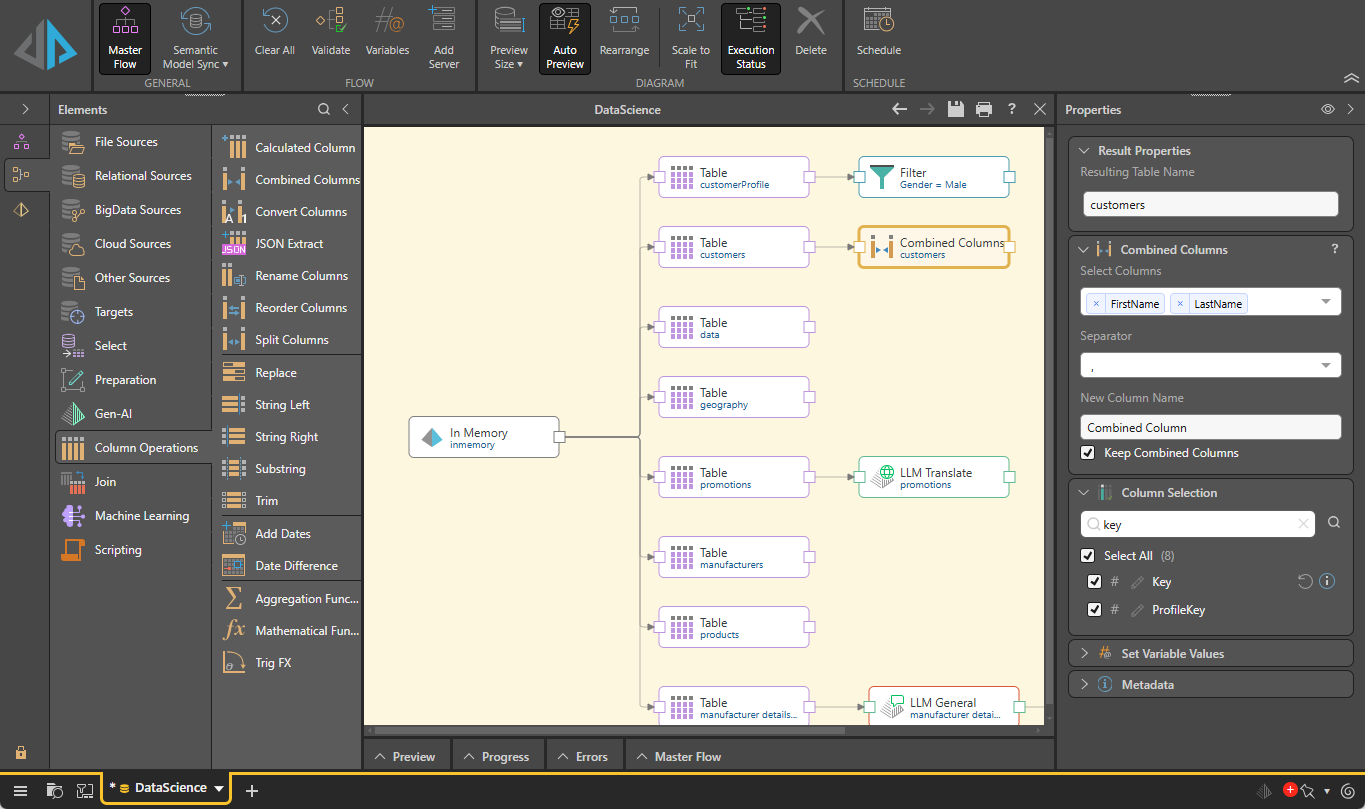This screenshot has height=809, width=1365.
Task: Expand the Errors bottom panel
Action: [x=583, y=757]
